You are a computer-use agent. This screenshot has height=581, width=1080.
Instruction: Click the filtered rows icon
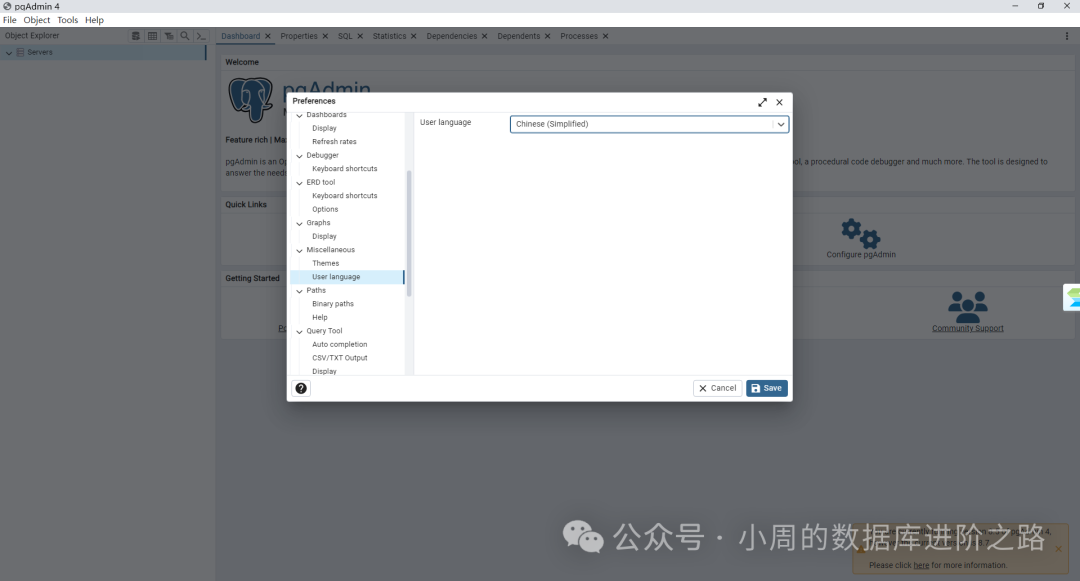[x=169, y=35]
